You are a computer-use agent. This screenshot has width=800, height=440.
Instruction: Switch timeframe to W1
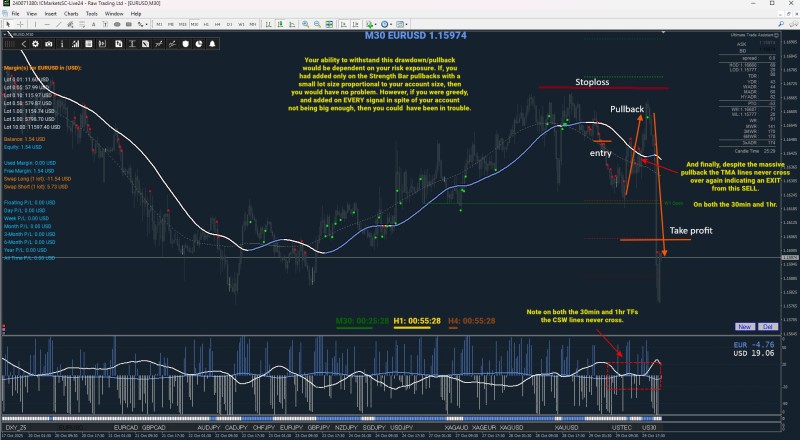click(x=241, y=24)
